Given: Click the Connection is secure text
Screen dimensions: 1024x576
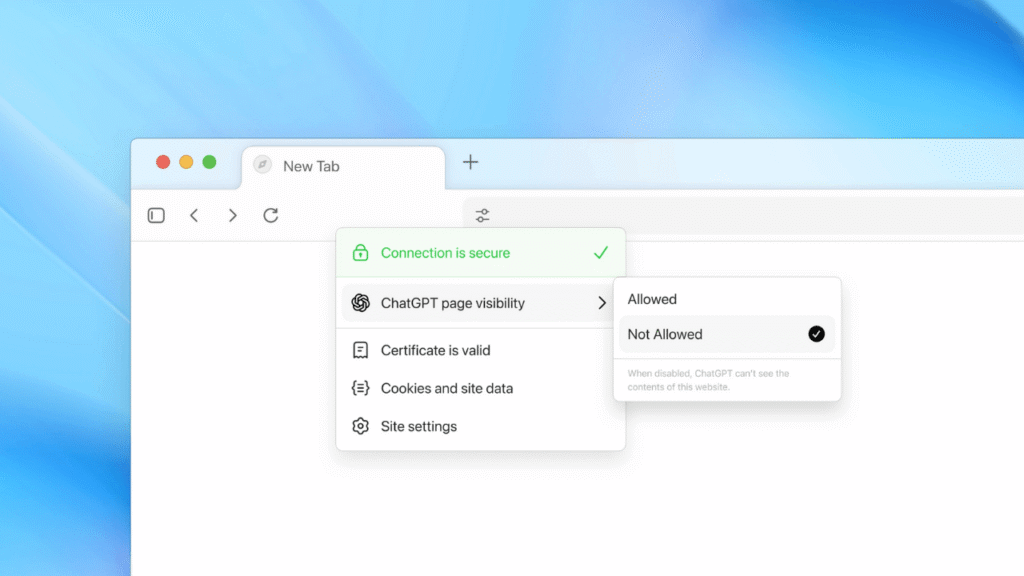Looking at the screenshot, I should click(x=445, y=253).
